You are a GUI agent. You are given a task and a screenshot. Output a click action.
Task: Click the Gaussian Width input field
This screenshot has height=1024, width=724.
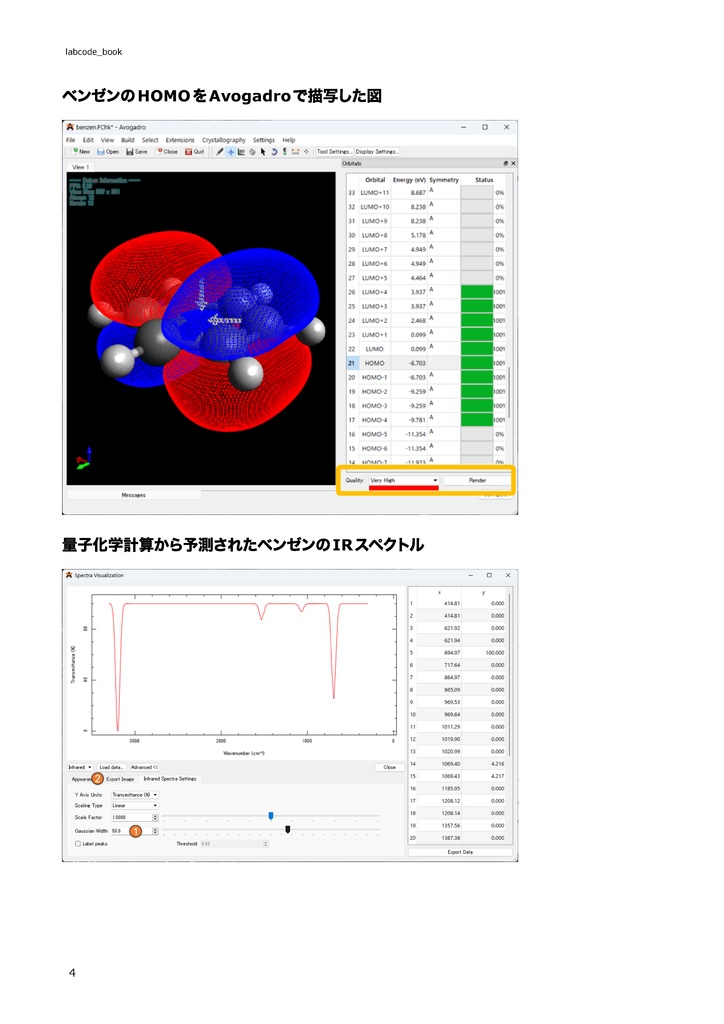point(132,831)
